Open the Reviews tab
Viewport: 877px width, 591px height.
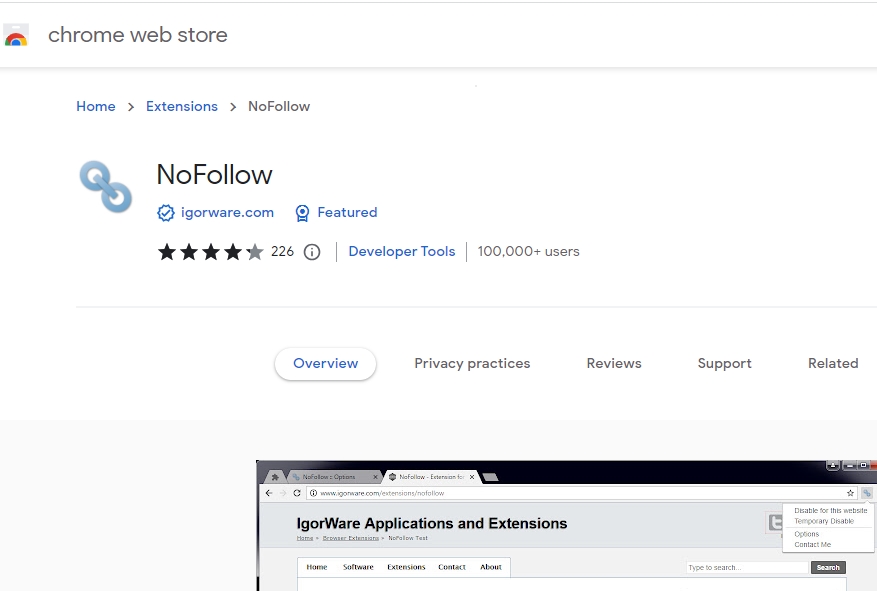(x=613, y=364)
